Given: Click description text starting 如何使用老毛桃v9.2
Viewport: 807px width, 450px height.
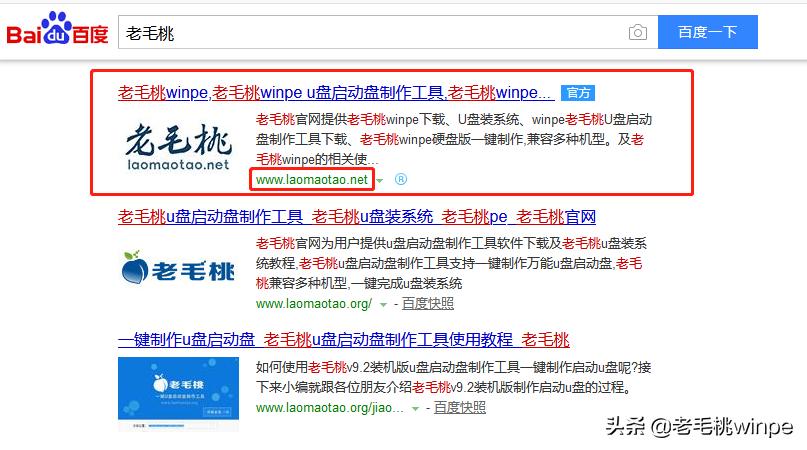Looking at the screenshot, I should coord(453,377).
